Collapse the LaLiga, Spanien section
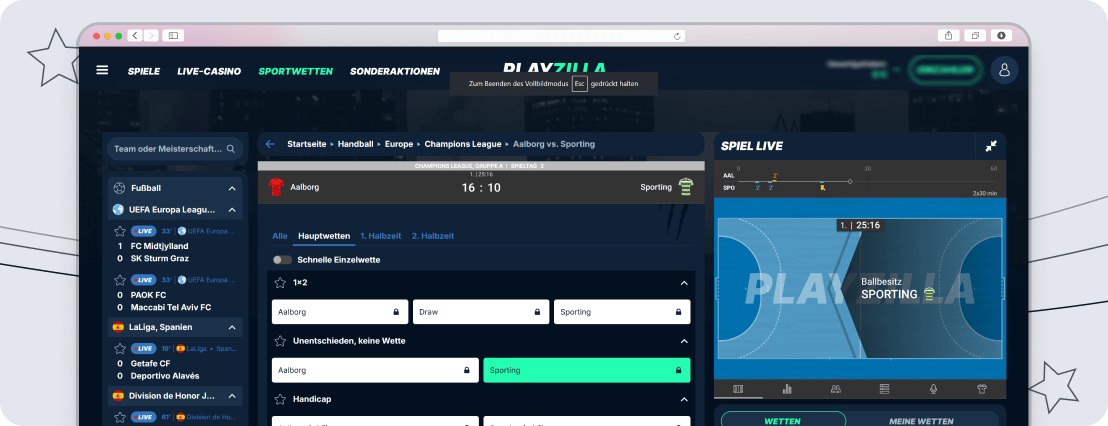The height and width of the screenshot is (426, 1108). click(232, 327)
